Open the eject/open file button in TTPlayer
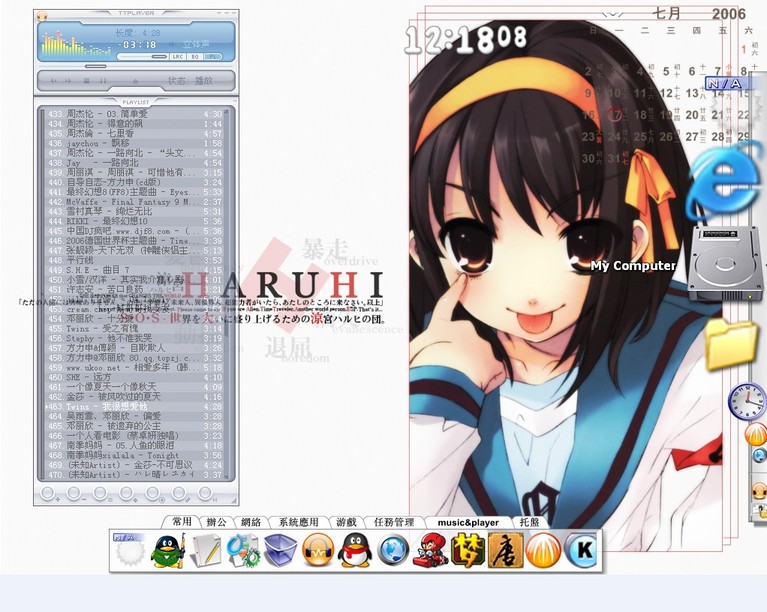The image size is (767, 612). pyautogui.click(x=136, y=80)
